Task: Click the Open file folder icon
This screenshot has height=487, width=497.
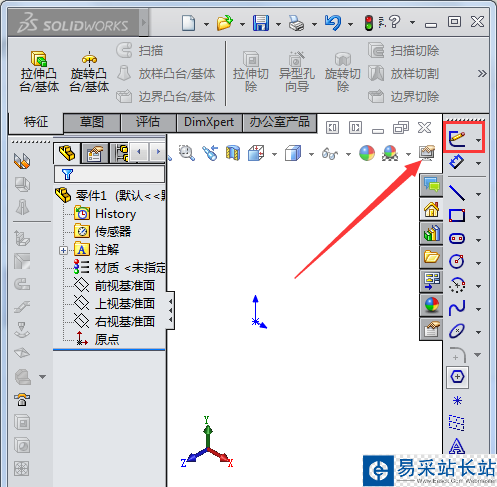Action: coord(225,23)
